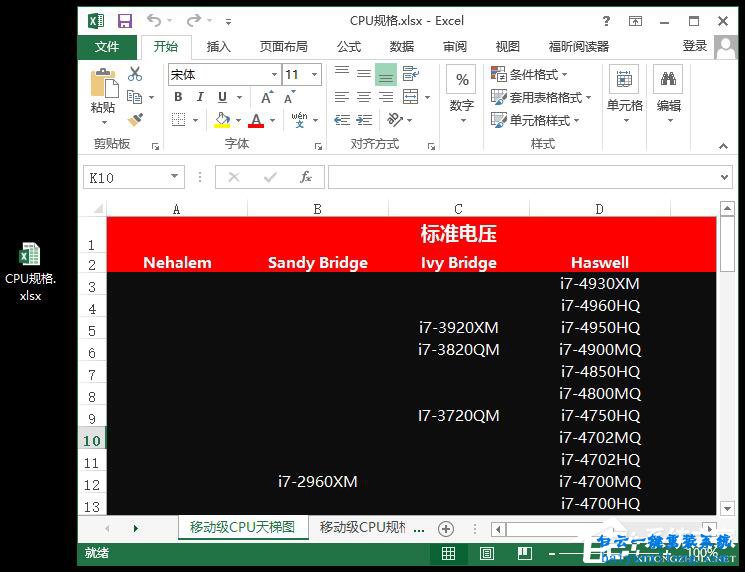The height and width of the screenshot is (572, 745).
Task: Center text horizontally
Action: click(364, 97)
